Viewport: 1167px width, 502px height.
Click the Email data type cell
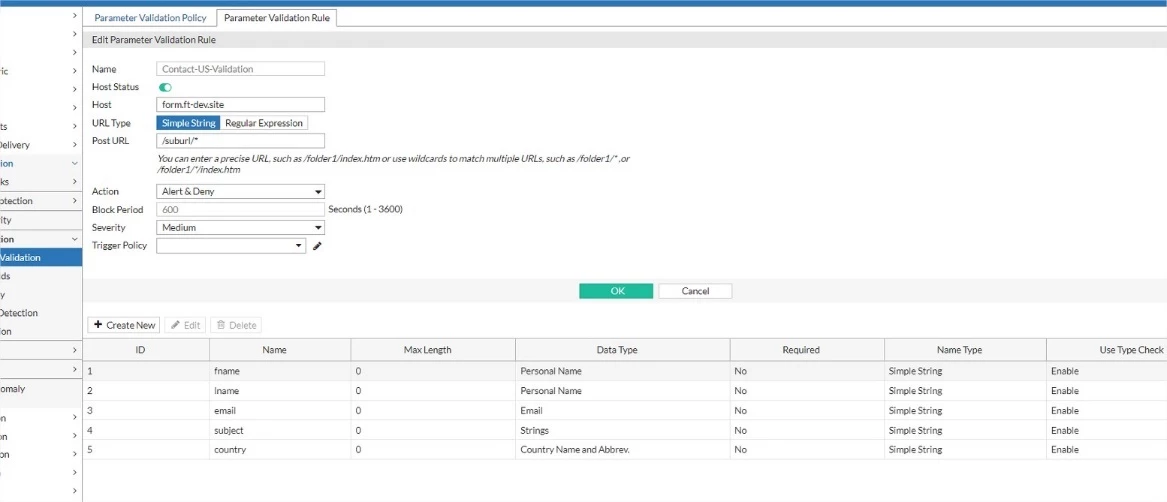click(622, 411)
